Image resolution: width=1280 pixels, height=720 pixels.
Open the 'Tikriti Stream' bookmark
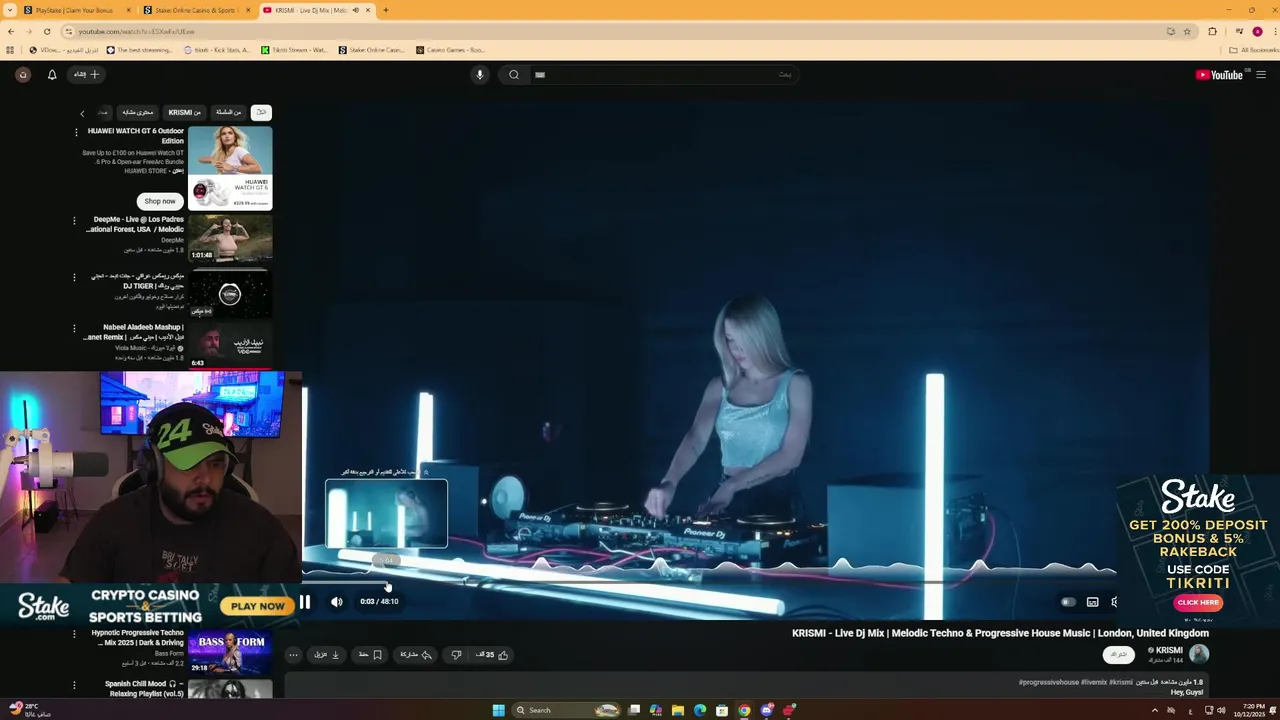294,50
